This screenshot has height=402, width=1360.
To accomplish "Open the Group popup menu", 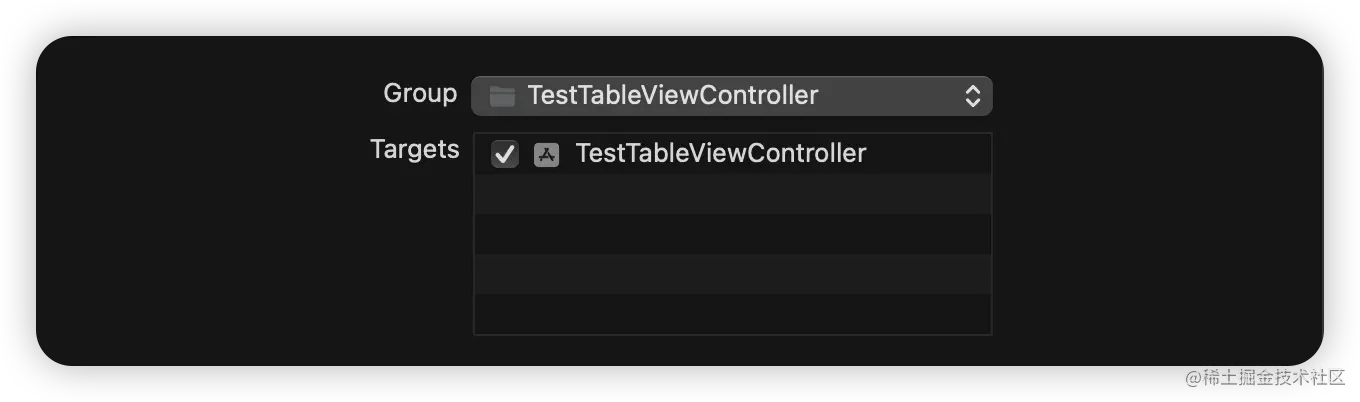I will pyautogui.click(x=731, y=96).
